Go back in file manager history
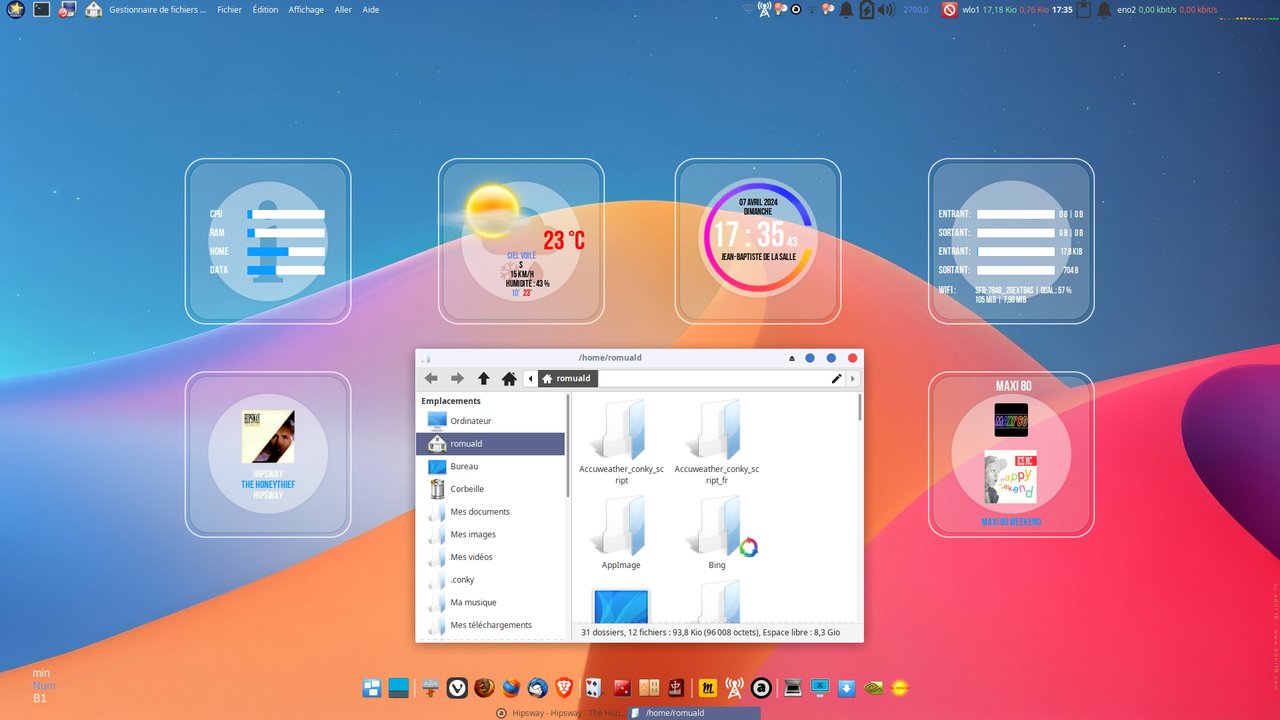The height and width of the screenshot is (720, 1280). pos(431,379)
